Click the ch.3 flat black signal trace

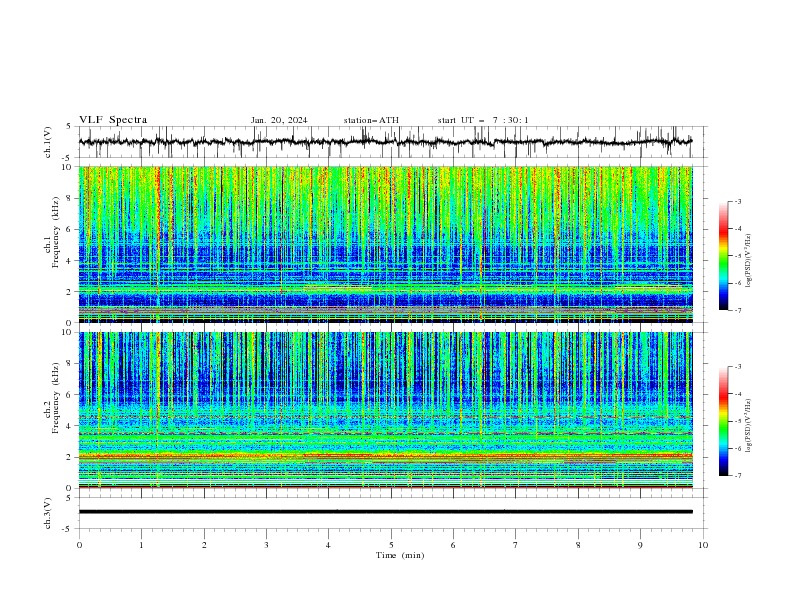pyautogui.click(x=385, y=512)
